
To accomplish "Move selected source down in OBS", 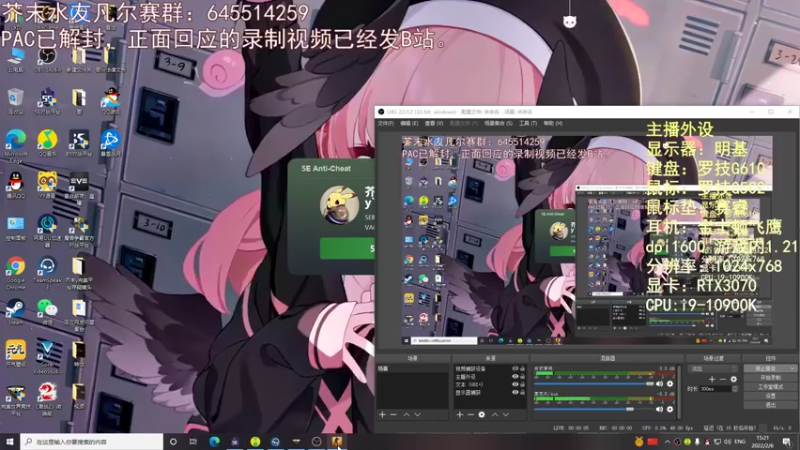I will pos(506,415).
